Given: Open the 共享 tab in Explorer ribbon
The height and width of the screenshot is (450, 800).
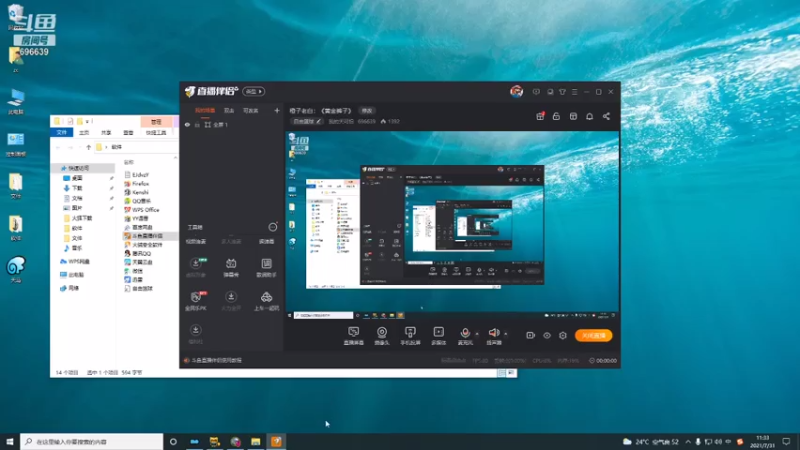Looking at the screenshot, I should tap(106, 133).
